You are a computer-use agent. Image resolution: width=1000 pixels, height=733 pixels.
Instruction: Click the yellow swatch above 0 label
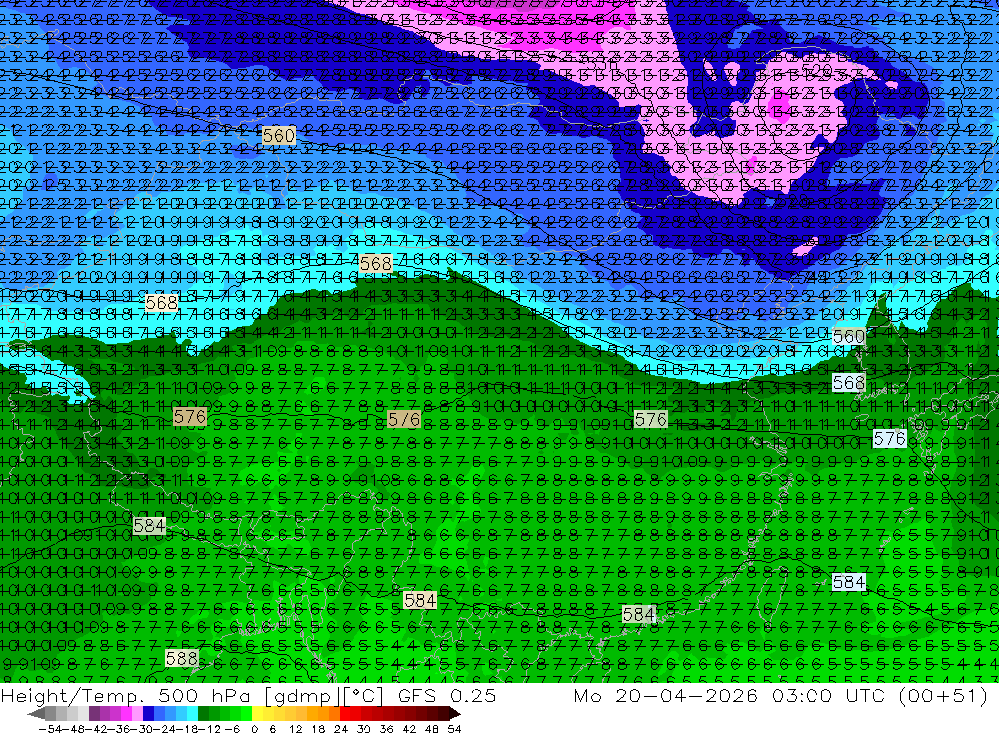coord(257,713)
